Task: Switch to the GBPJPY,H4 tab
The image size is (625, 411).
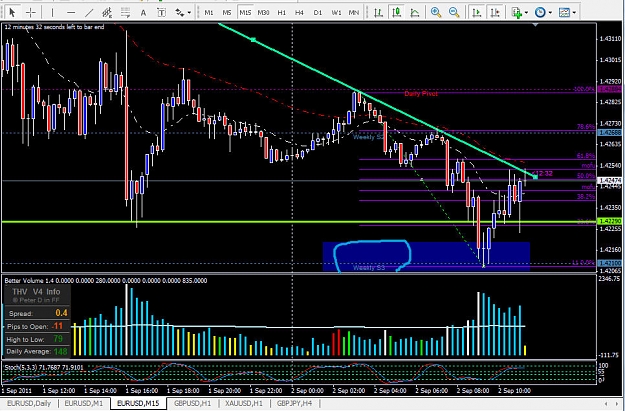Action: [294, 403]
